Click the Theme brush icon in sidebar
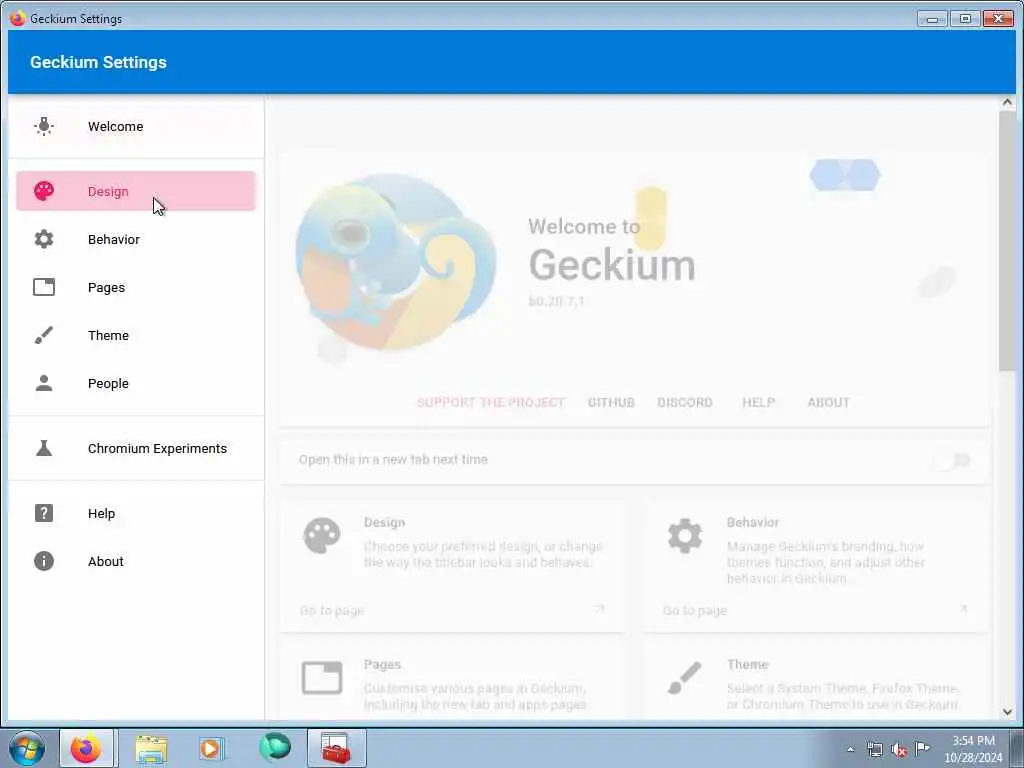 coord(44,335)
